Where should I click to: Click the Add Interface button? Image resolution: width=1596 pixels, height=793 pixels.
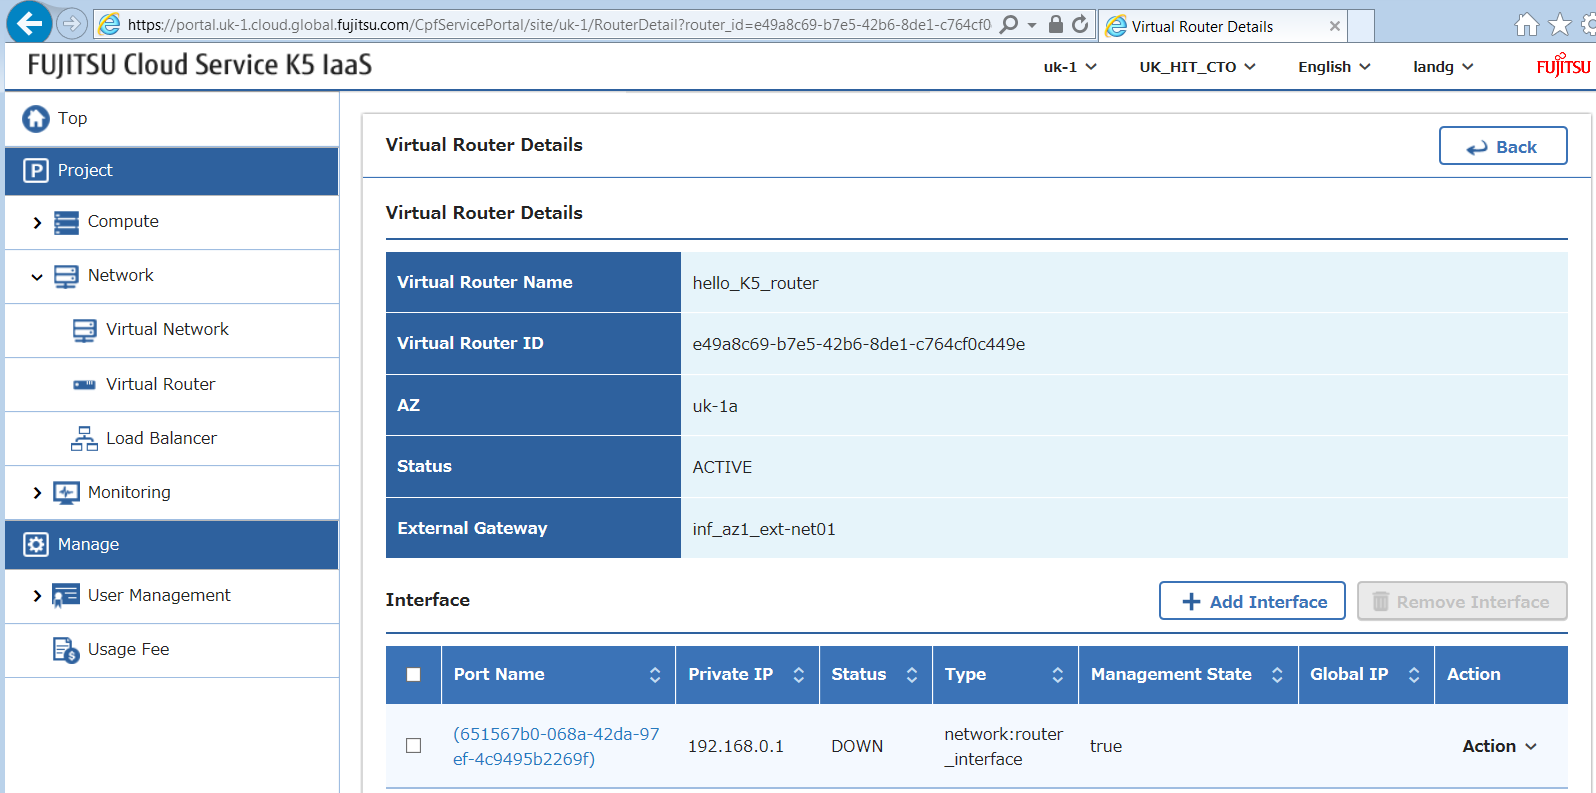[1252, 602]
